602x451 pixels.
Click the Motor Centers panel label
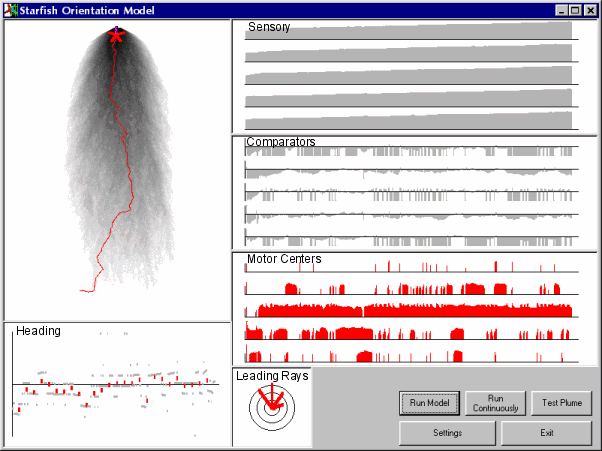tap(284, 259)
